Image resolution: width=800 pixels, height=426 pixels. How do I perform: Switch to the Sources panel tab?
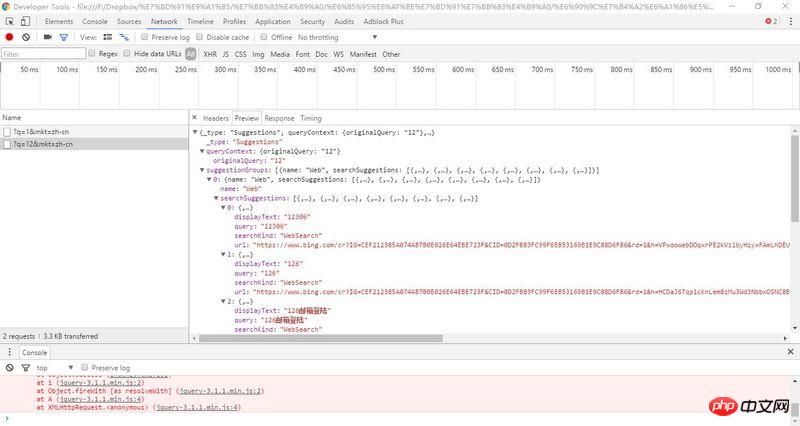[x=129, y=21]
